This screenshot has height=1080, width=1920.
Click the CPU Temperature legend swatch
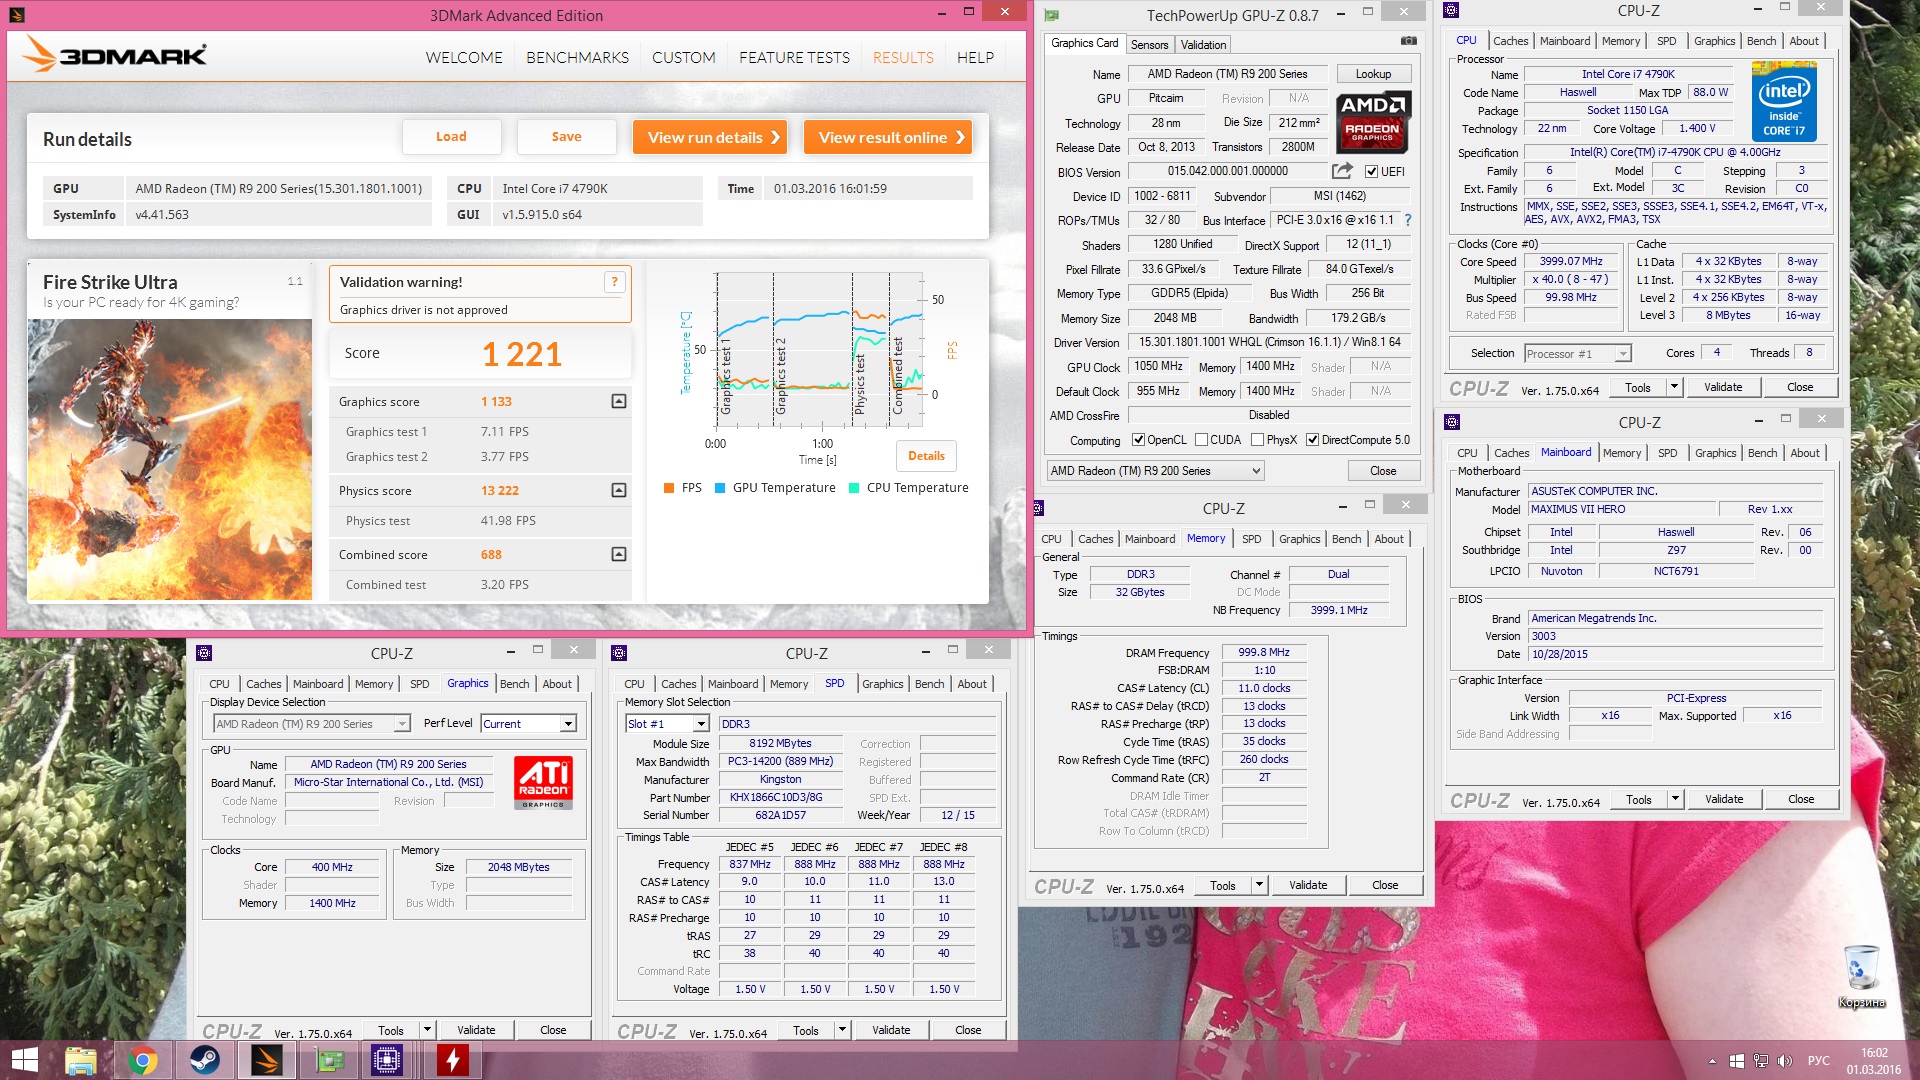pos(854,488)
